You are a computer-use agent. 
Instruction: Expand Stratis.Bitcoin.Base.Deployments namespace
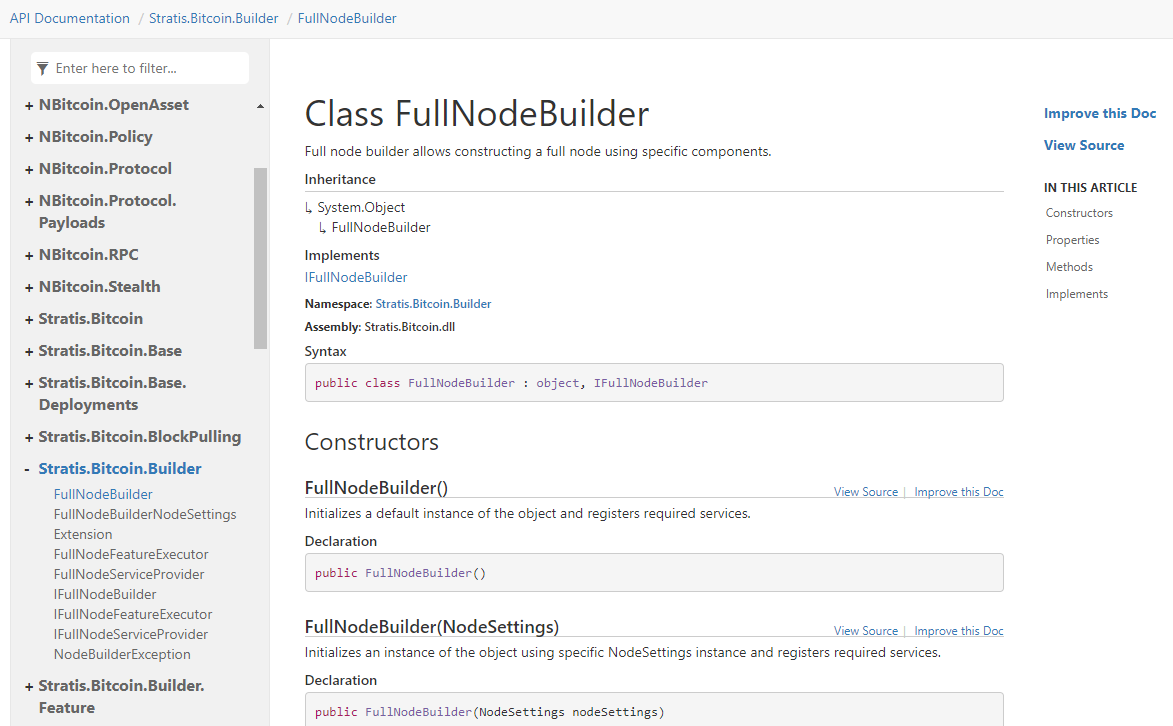[28, 384]
